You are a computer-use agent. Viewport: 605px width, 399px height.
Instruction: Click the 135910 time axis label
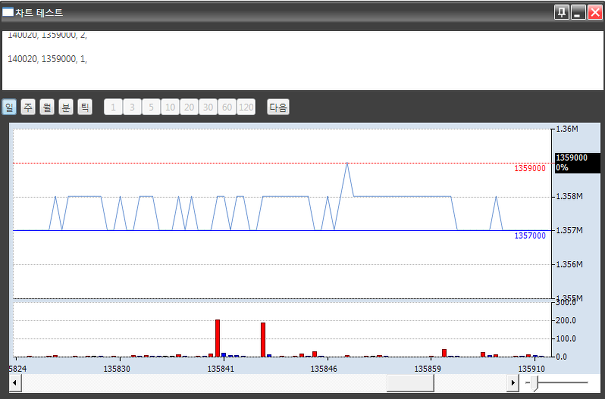click(x=532, y=369)
